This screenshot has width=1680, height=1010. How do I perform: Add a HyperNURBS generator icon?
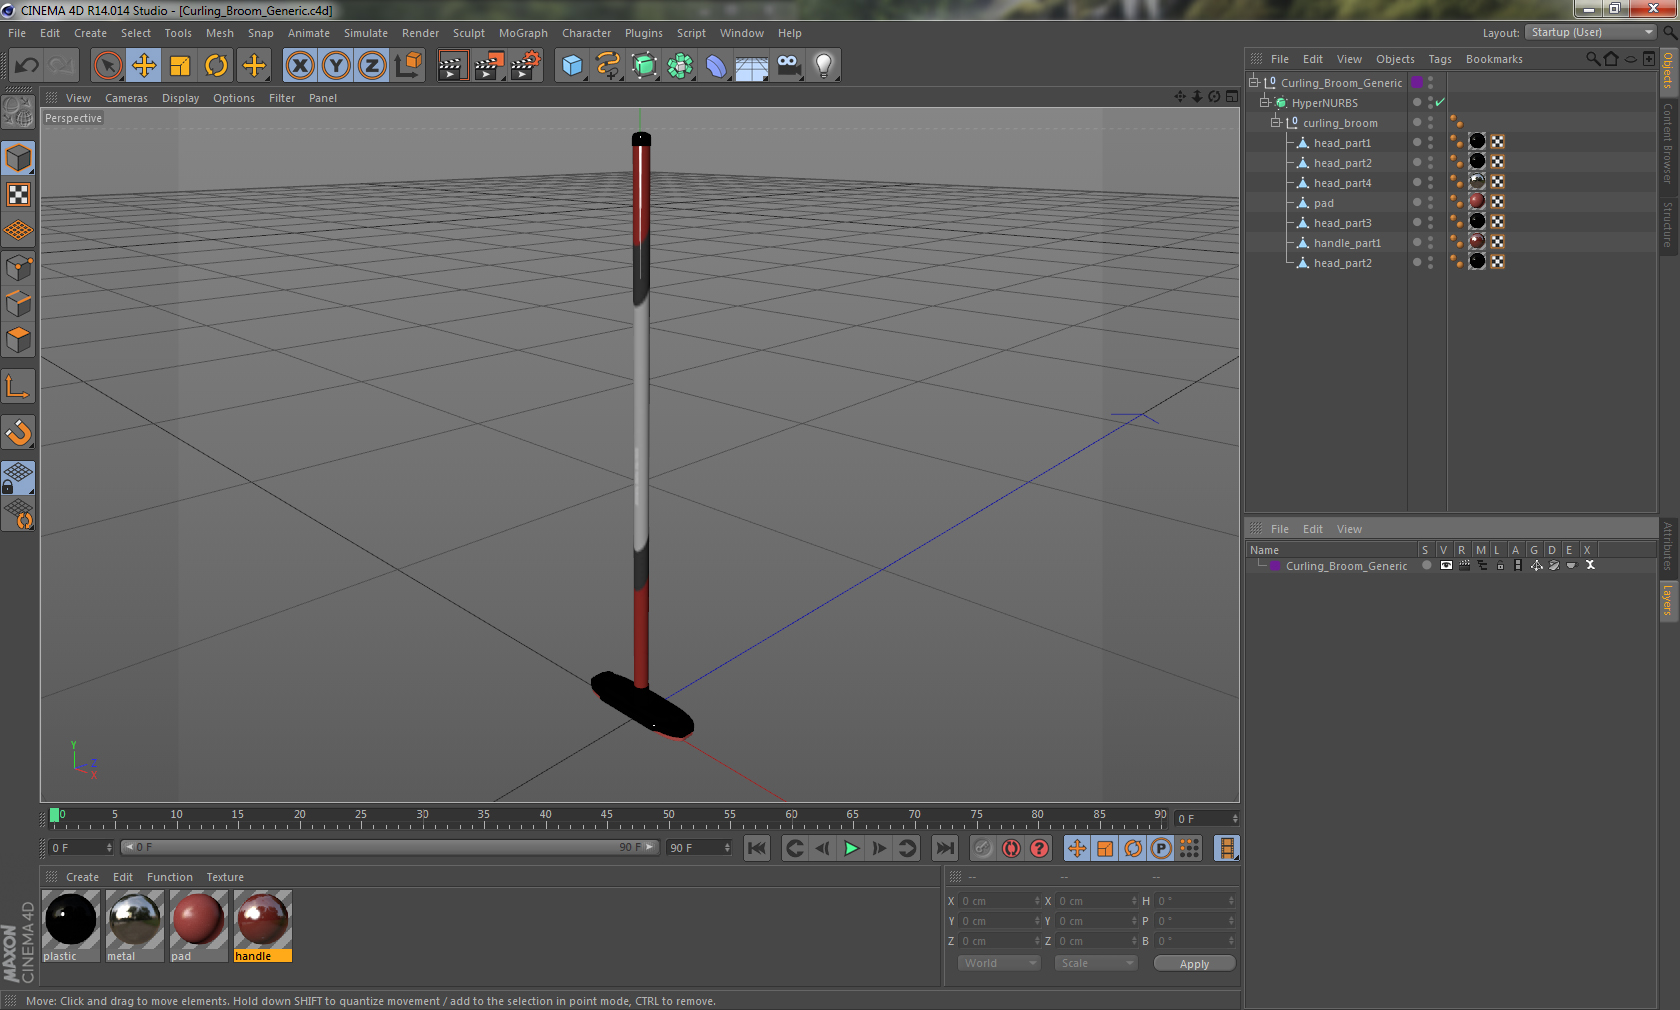pos(644,66)
